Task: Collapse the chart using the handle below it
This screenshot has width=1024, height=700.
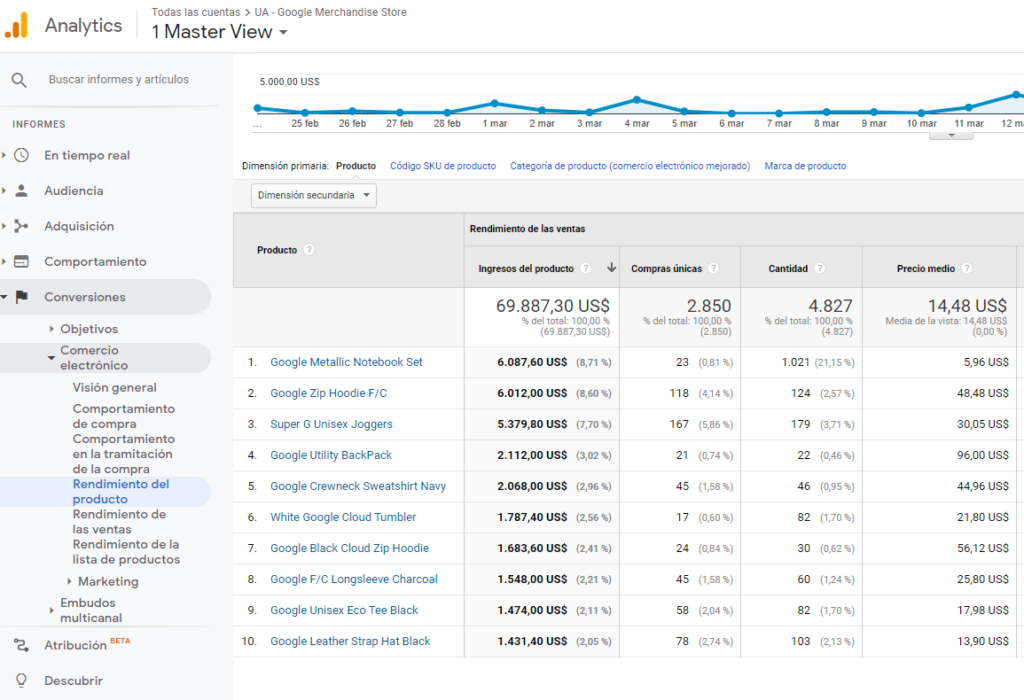Action: pyautogui.click(x=952, y=135)
